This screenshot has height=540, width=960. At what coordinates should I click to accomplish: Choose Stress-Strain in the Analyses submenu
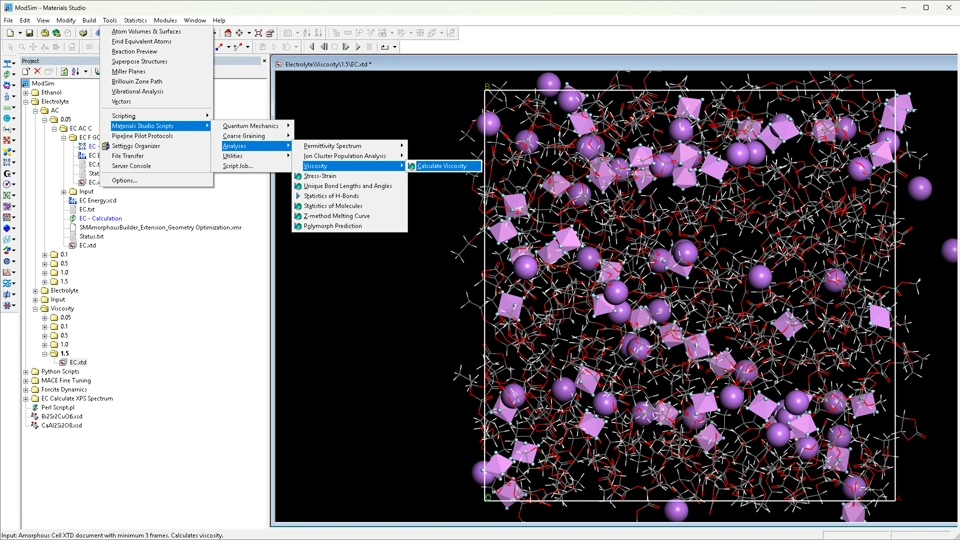pos(320,176)
